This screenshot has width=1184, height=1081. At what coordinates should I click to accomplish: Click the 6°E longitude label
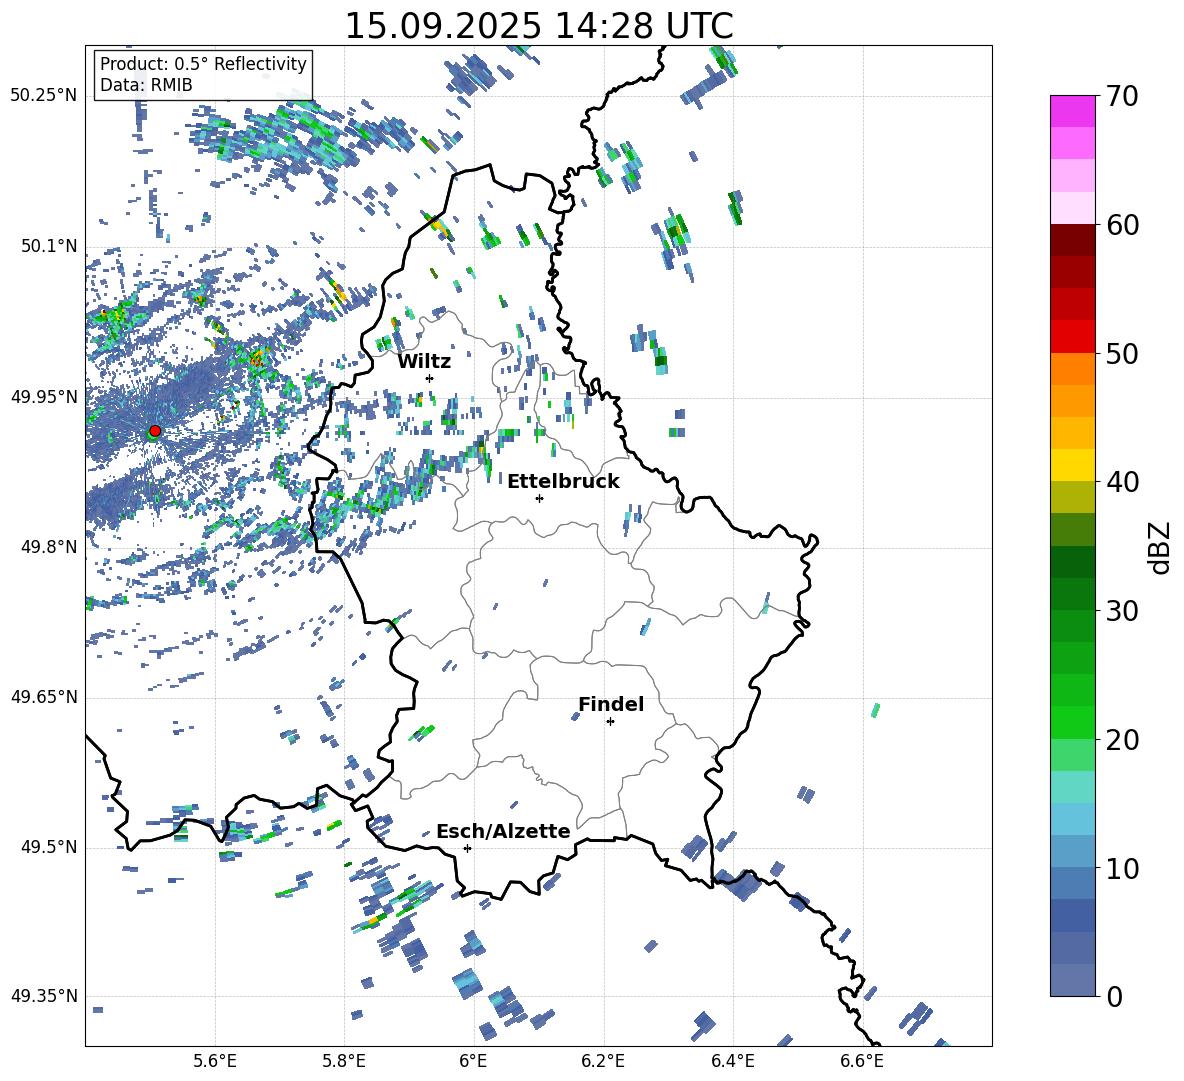(x=473, y=1061)
